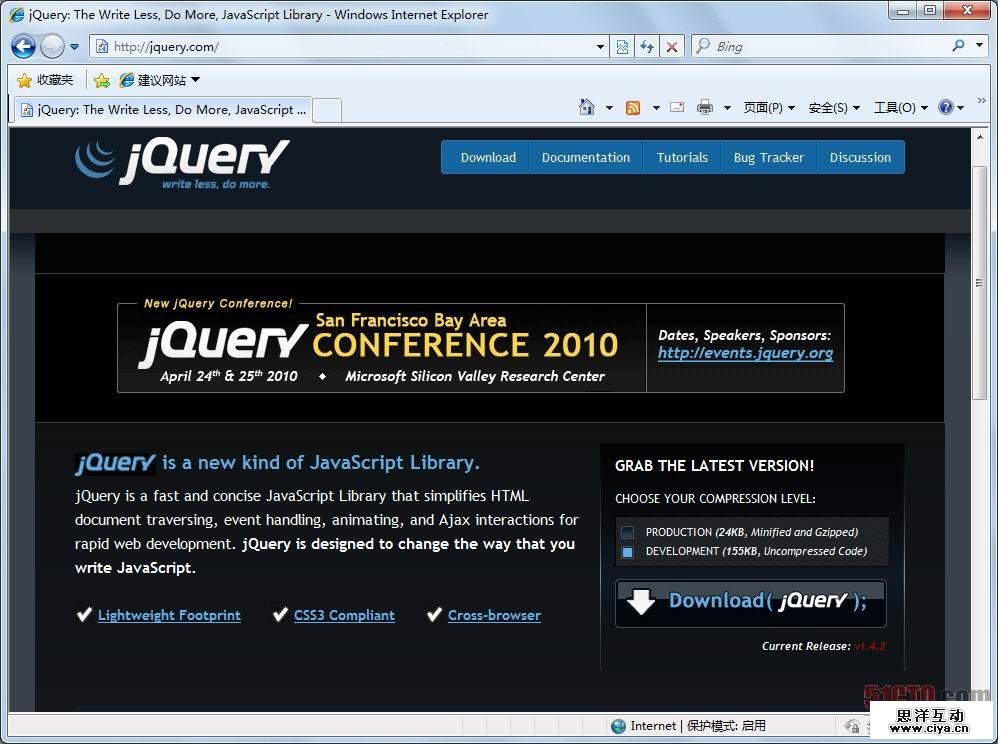Image resolution: width=998 pixels, height=744 pixels.
Task: Open the http://events.jquery.org link
Action: 745,353
